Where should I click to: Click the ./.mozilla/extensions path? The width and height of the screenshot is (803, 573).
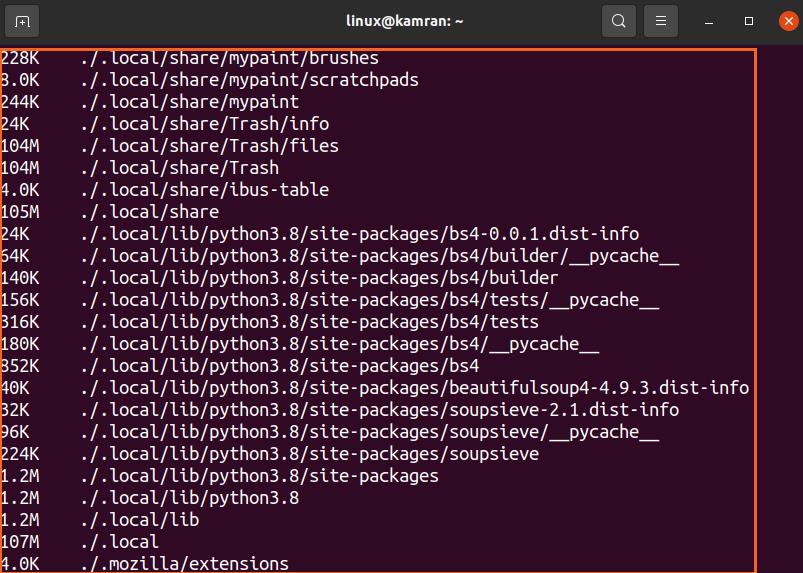click(184, 564)
